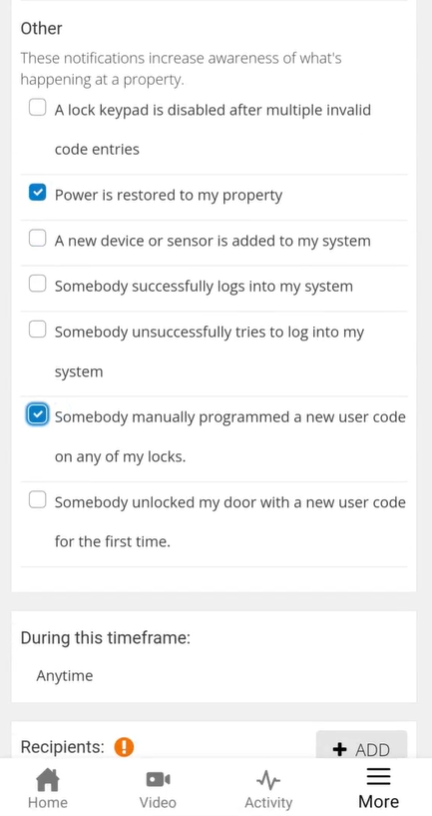Uncheck Power is restored to my property
Image resolution: width=432 pixels, height=816 pixels.
click(x=37, y=193)
